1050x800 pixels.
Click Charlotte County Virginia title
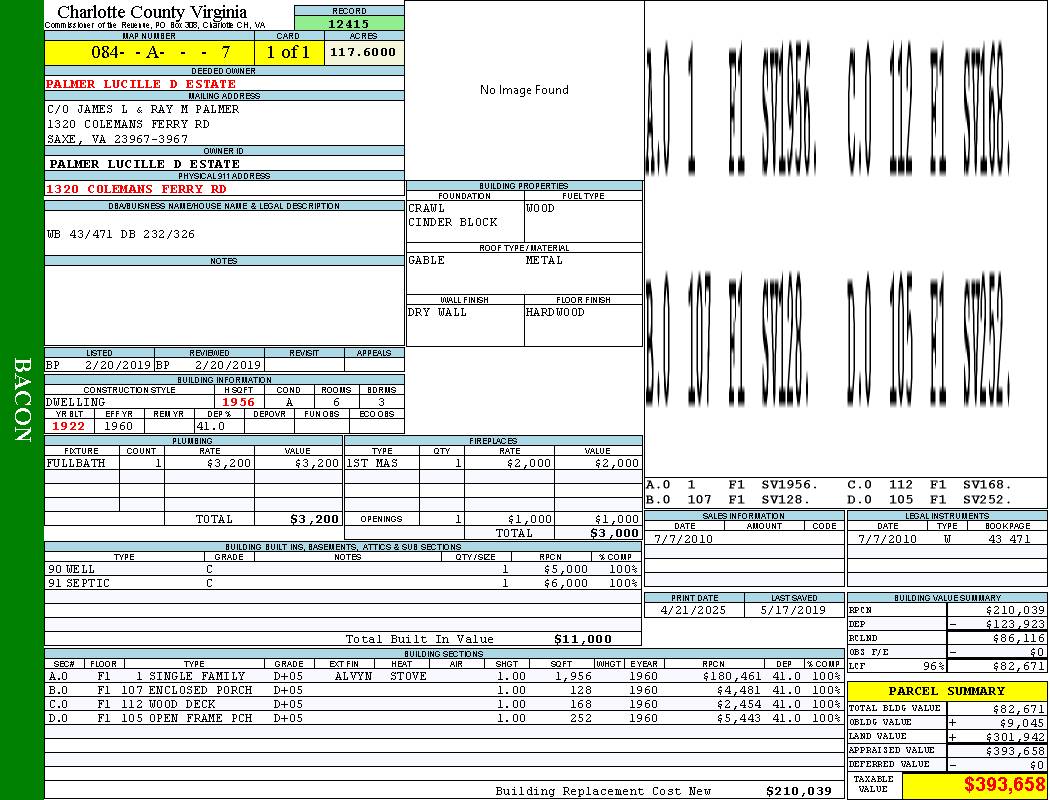(x=152, y=12)
